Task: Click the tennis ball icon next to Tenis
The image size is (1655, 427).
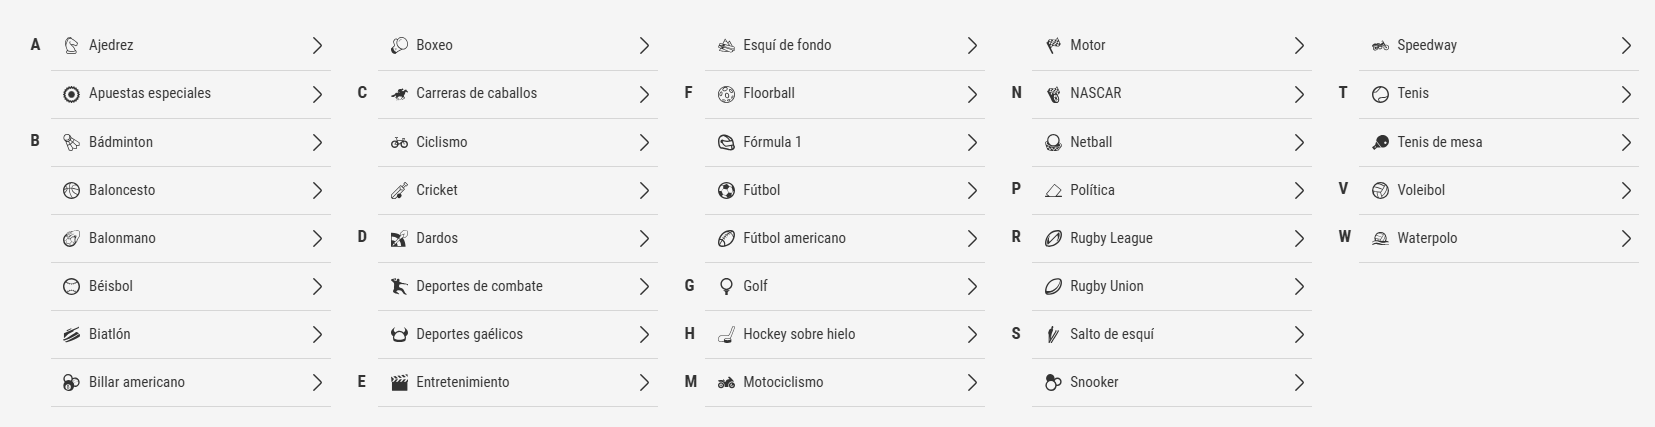Action: [1380, 93]
